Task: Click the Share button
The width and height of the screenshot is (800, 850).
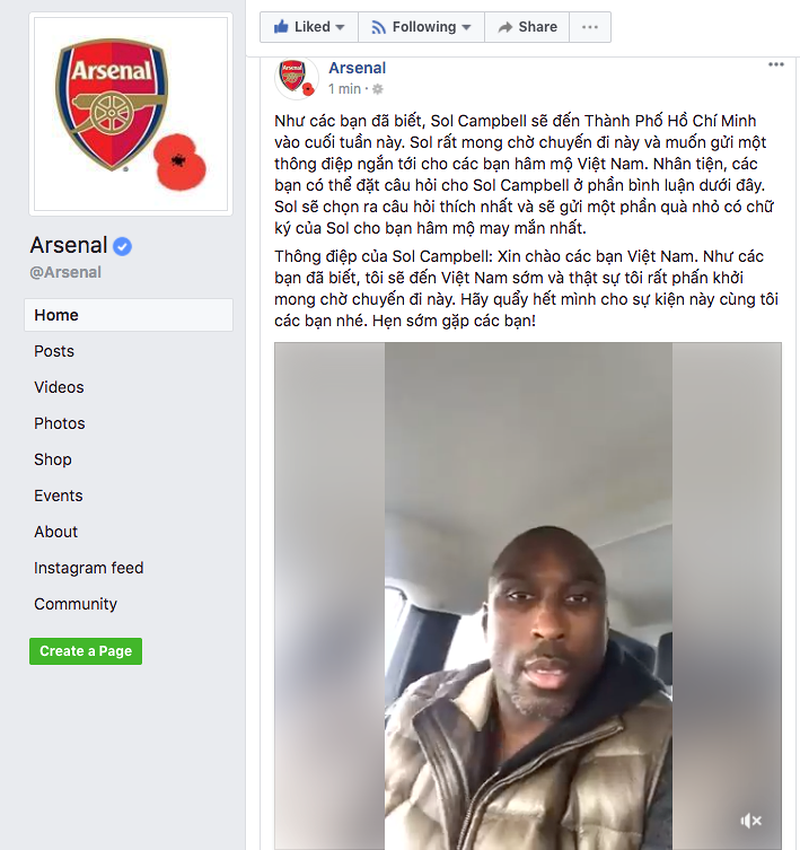Action: [x=527, y=27]
